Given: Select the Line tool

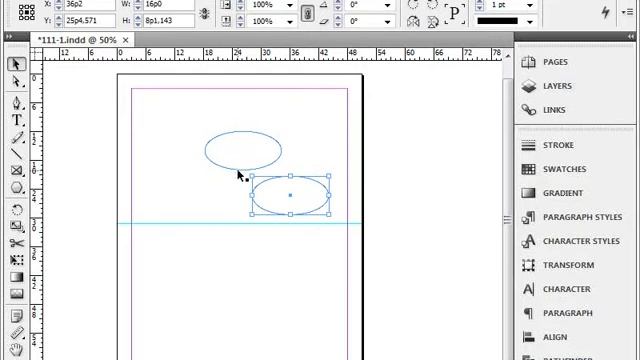Looking at the screenshot, I should [16, 154].
